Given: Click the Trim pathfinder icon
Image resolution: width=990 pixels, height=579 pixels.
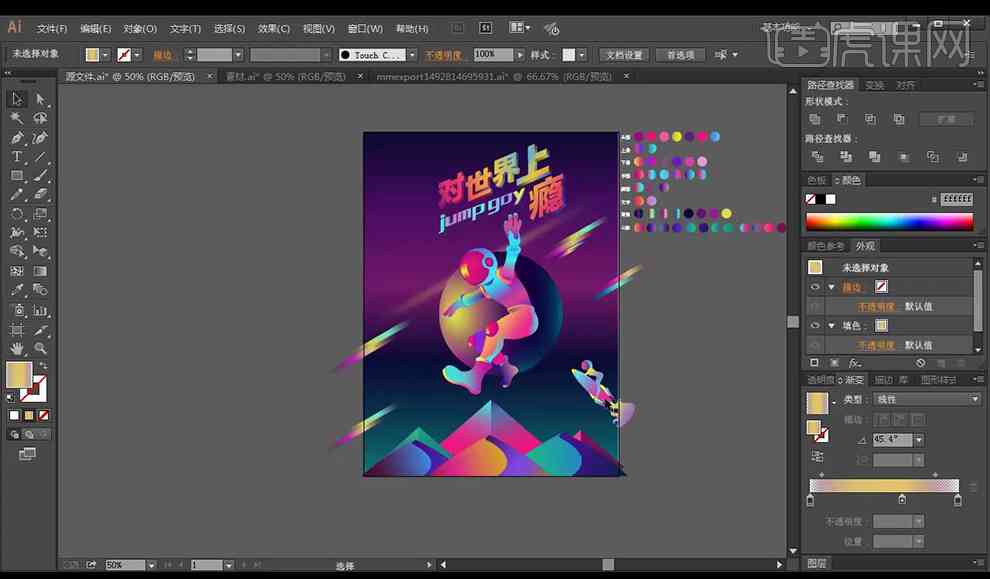Looking at the screenshot, I should 845,157.
